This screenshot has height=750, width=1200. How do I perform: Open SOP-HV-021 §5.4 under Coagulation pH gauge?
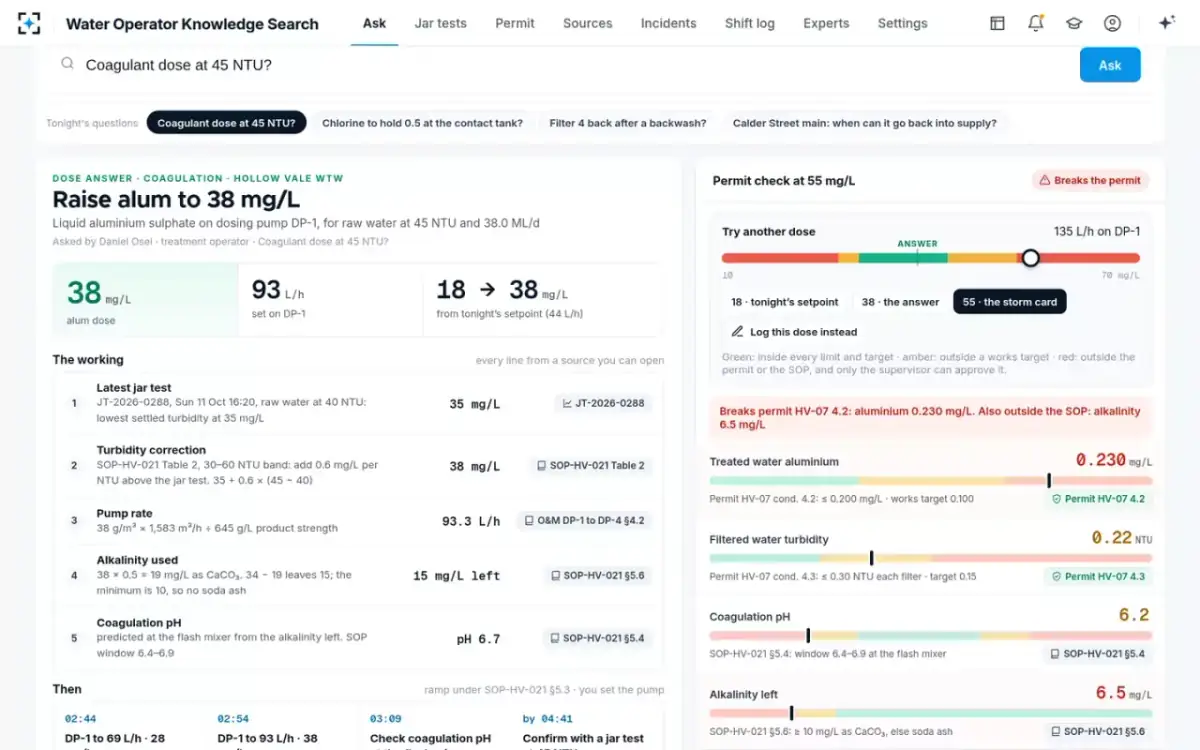point(1097,654)
